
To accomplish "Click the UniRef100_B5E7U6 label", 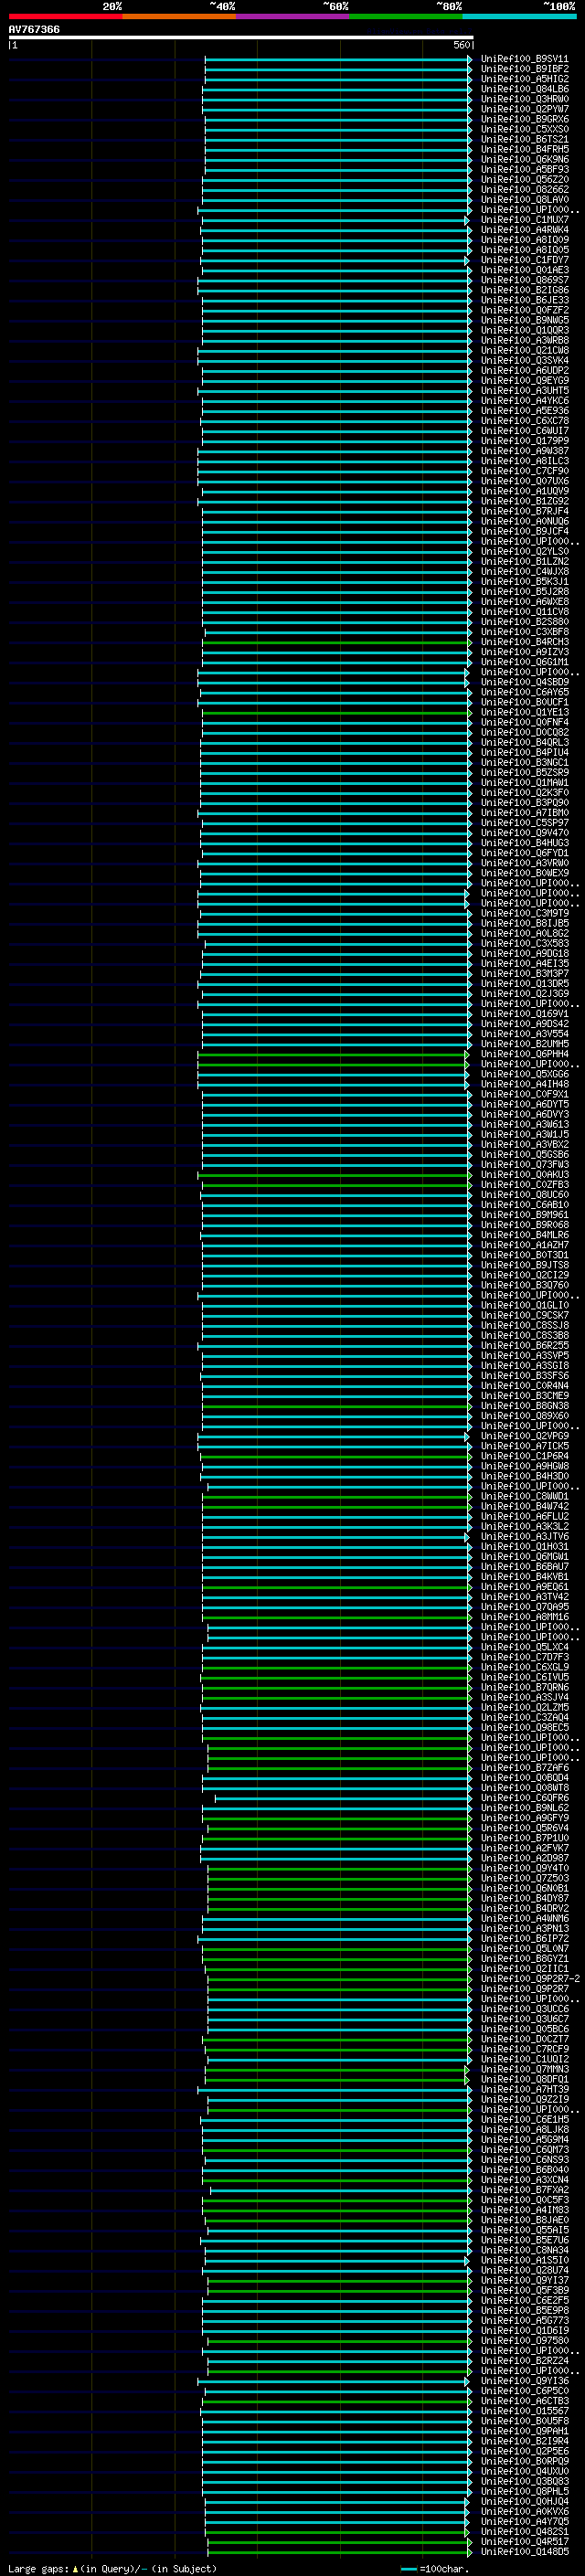I will [x=525, y=2240].
